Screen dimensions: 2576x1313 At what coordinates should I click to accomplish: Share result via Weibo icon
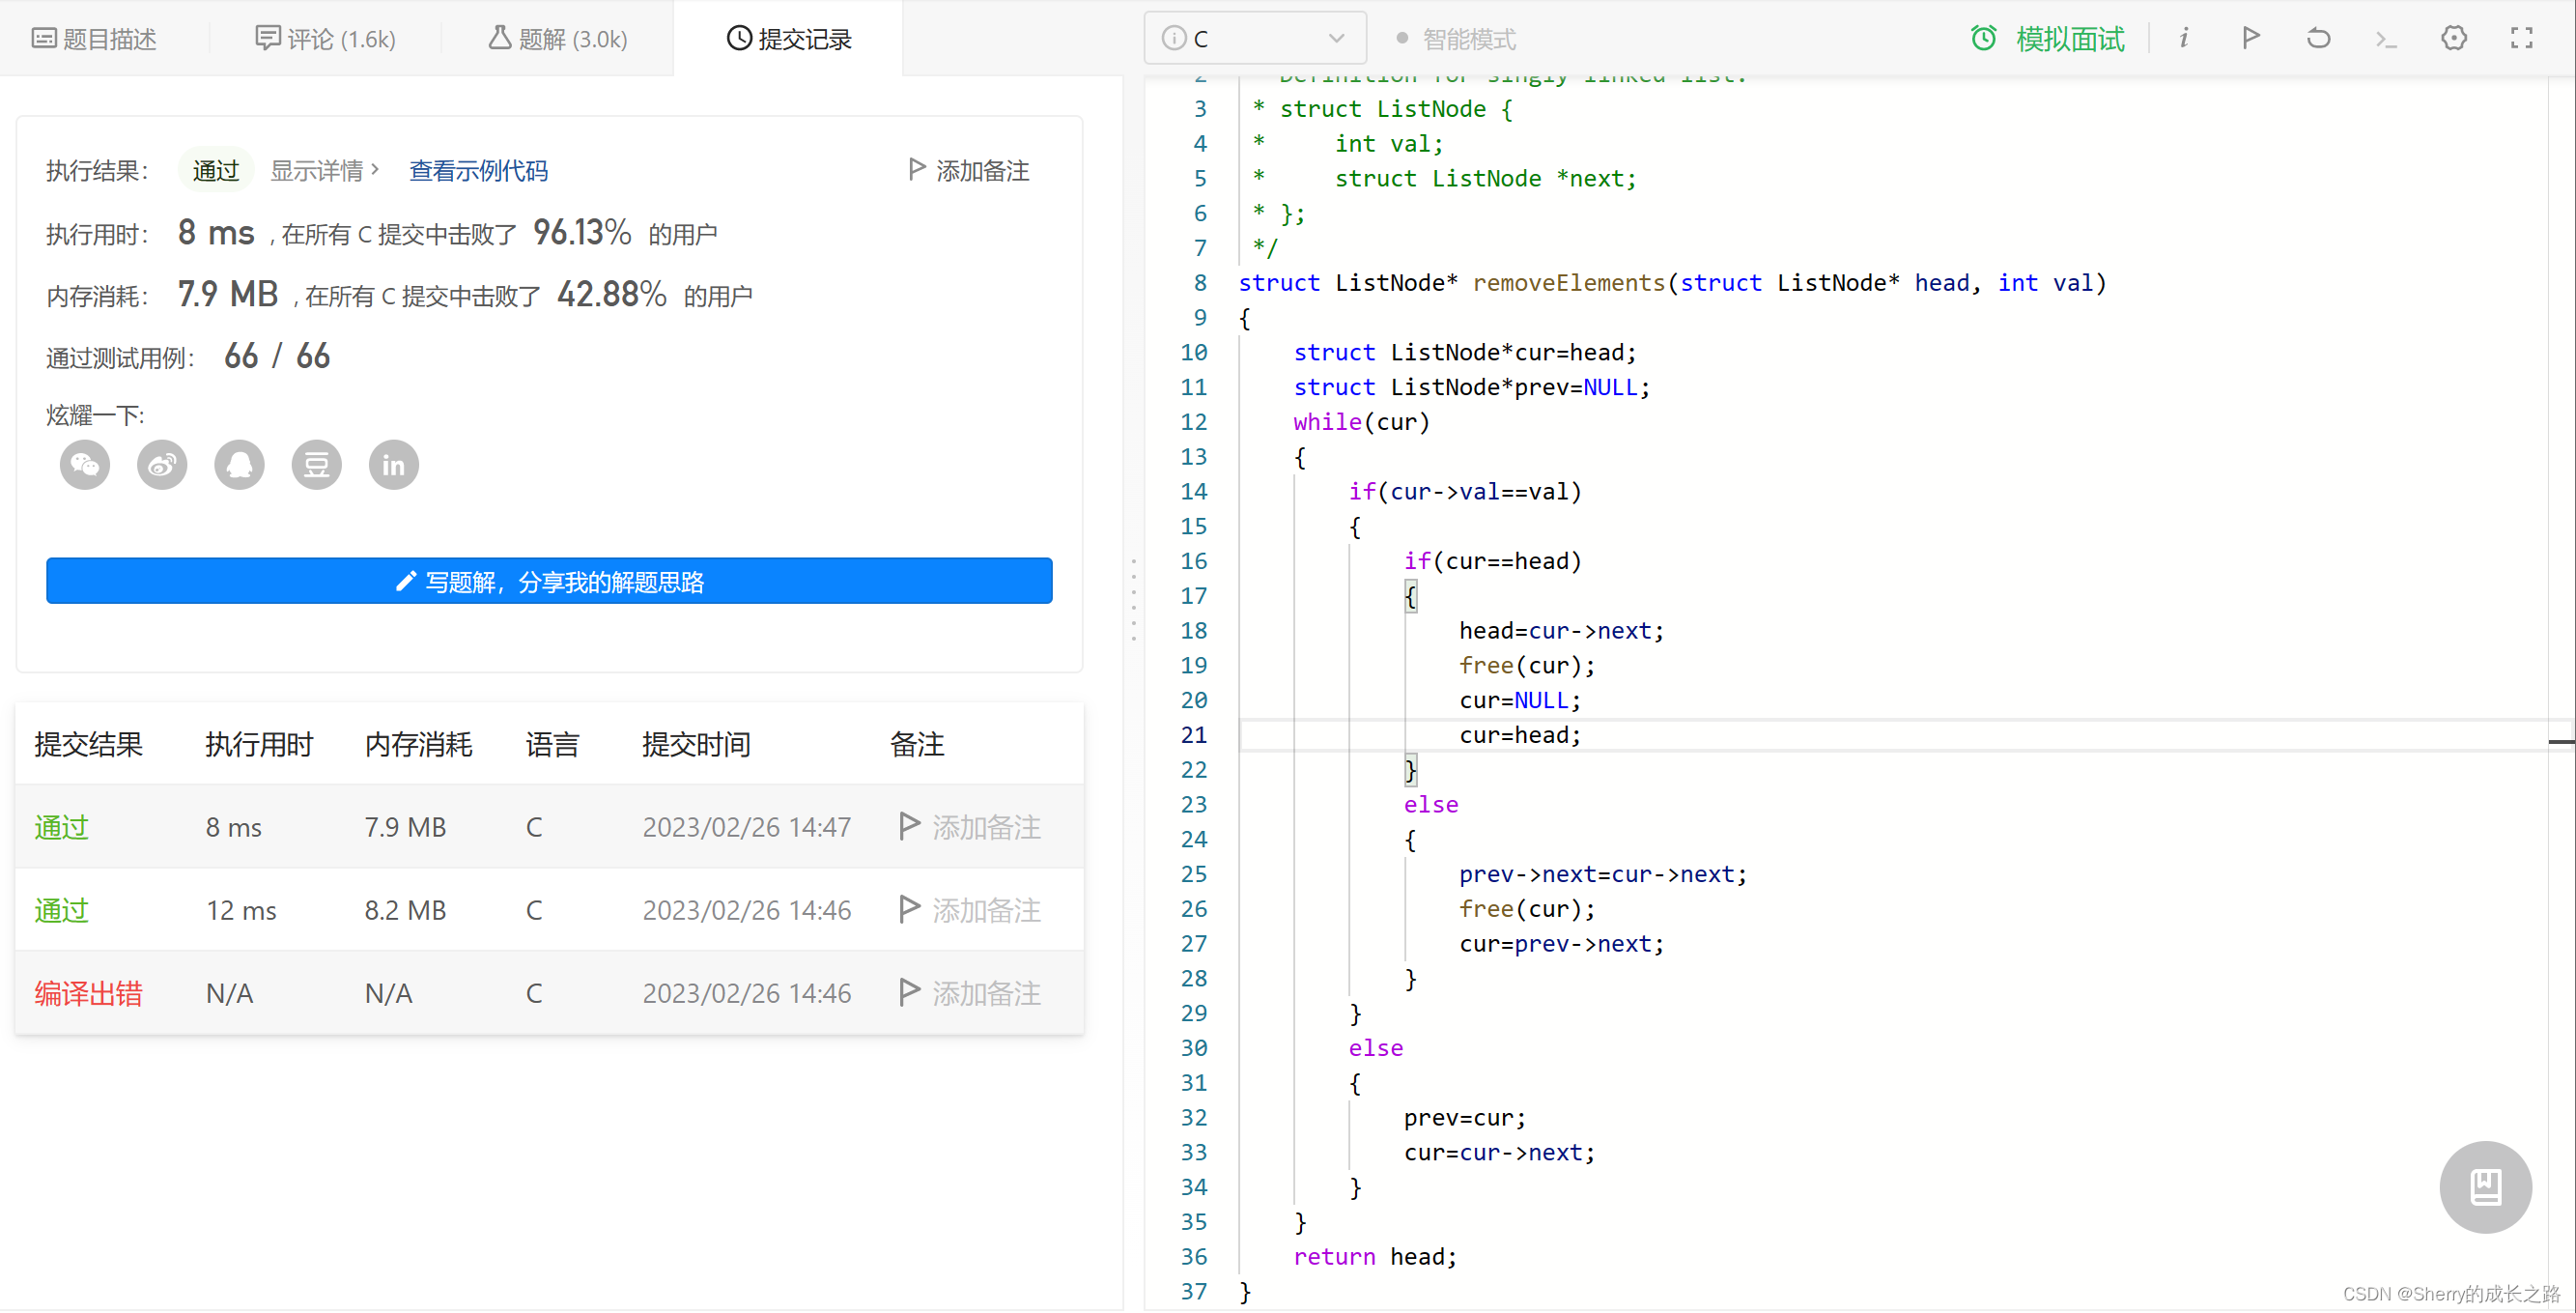(162, 465)
